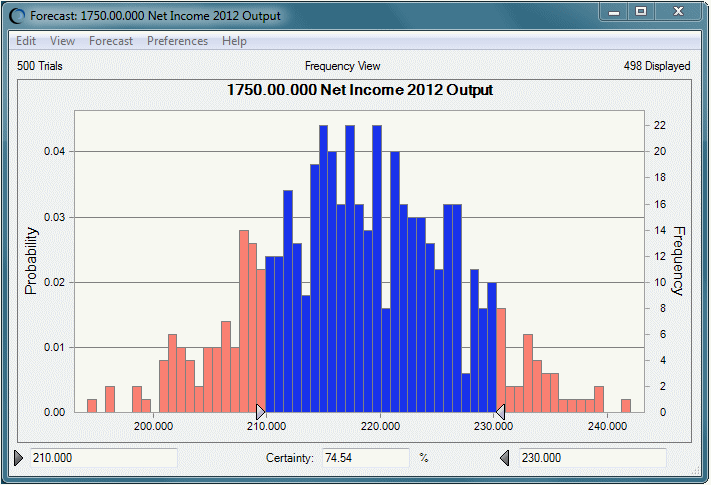Click the Frequency View label
This screenshot has height=485, width=711.
(342, 66)
